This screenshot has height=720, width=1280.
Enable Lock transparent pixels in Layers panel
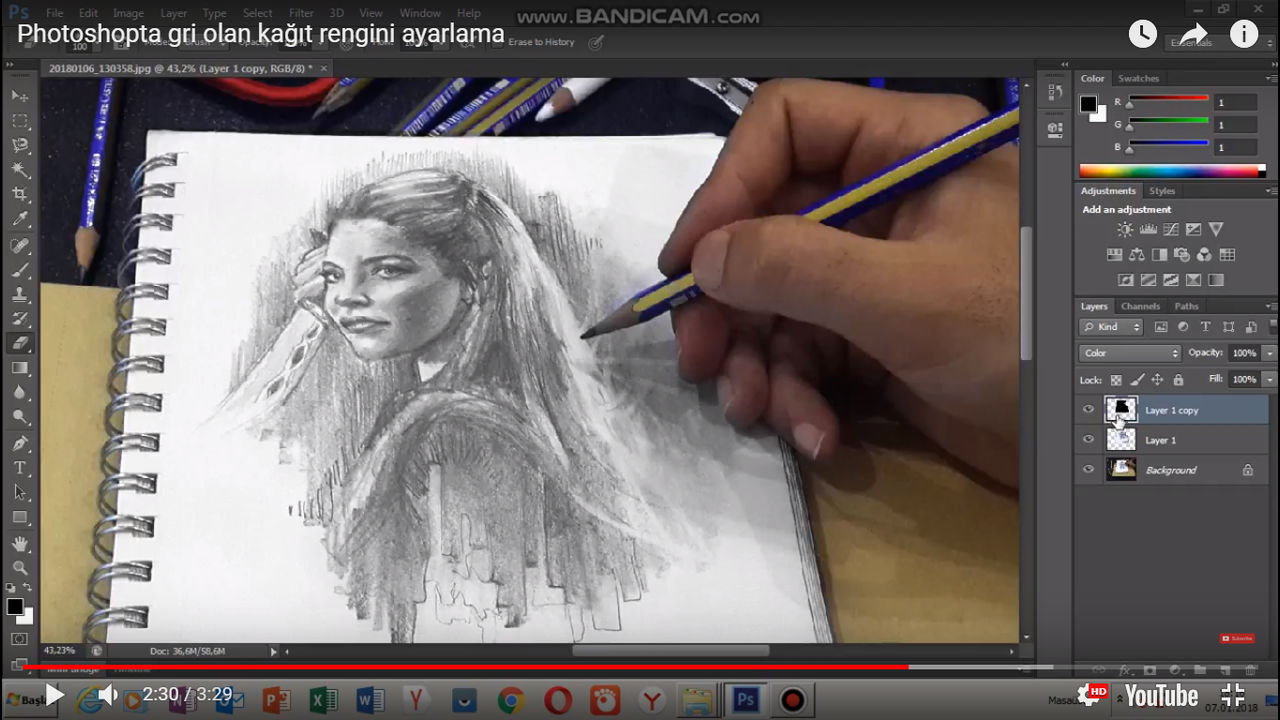[1115, 380]
